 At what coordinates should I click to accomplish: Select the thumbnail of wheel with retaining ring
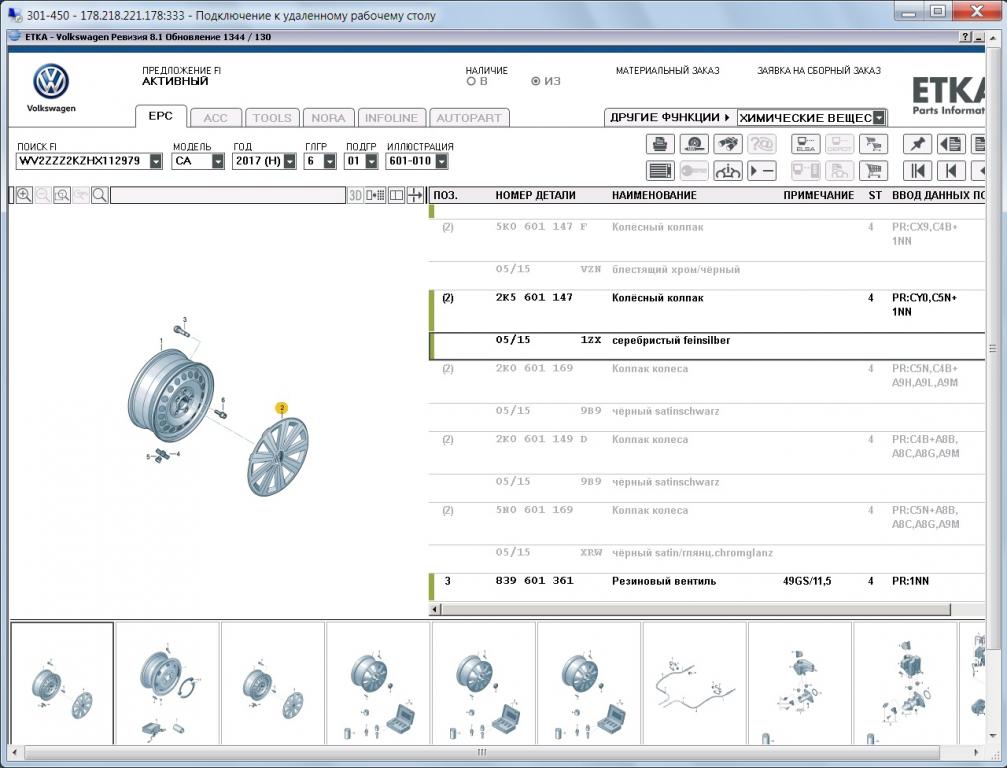pos(168,683)
